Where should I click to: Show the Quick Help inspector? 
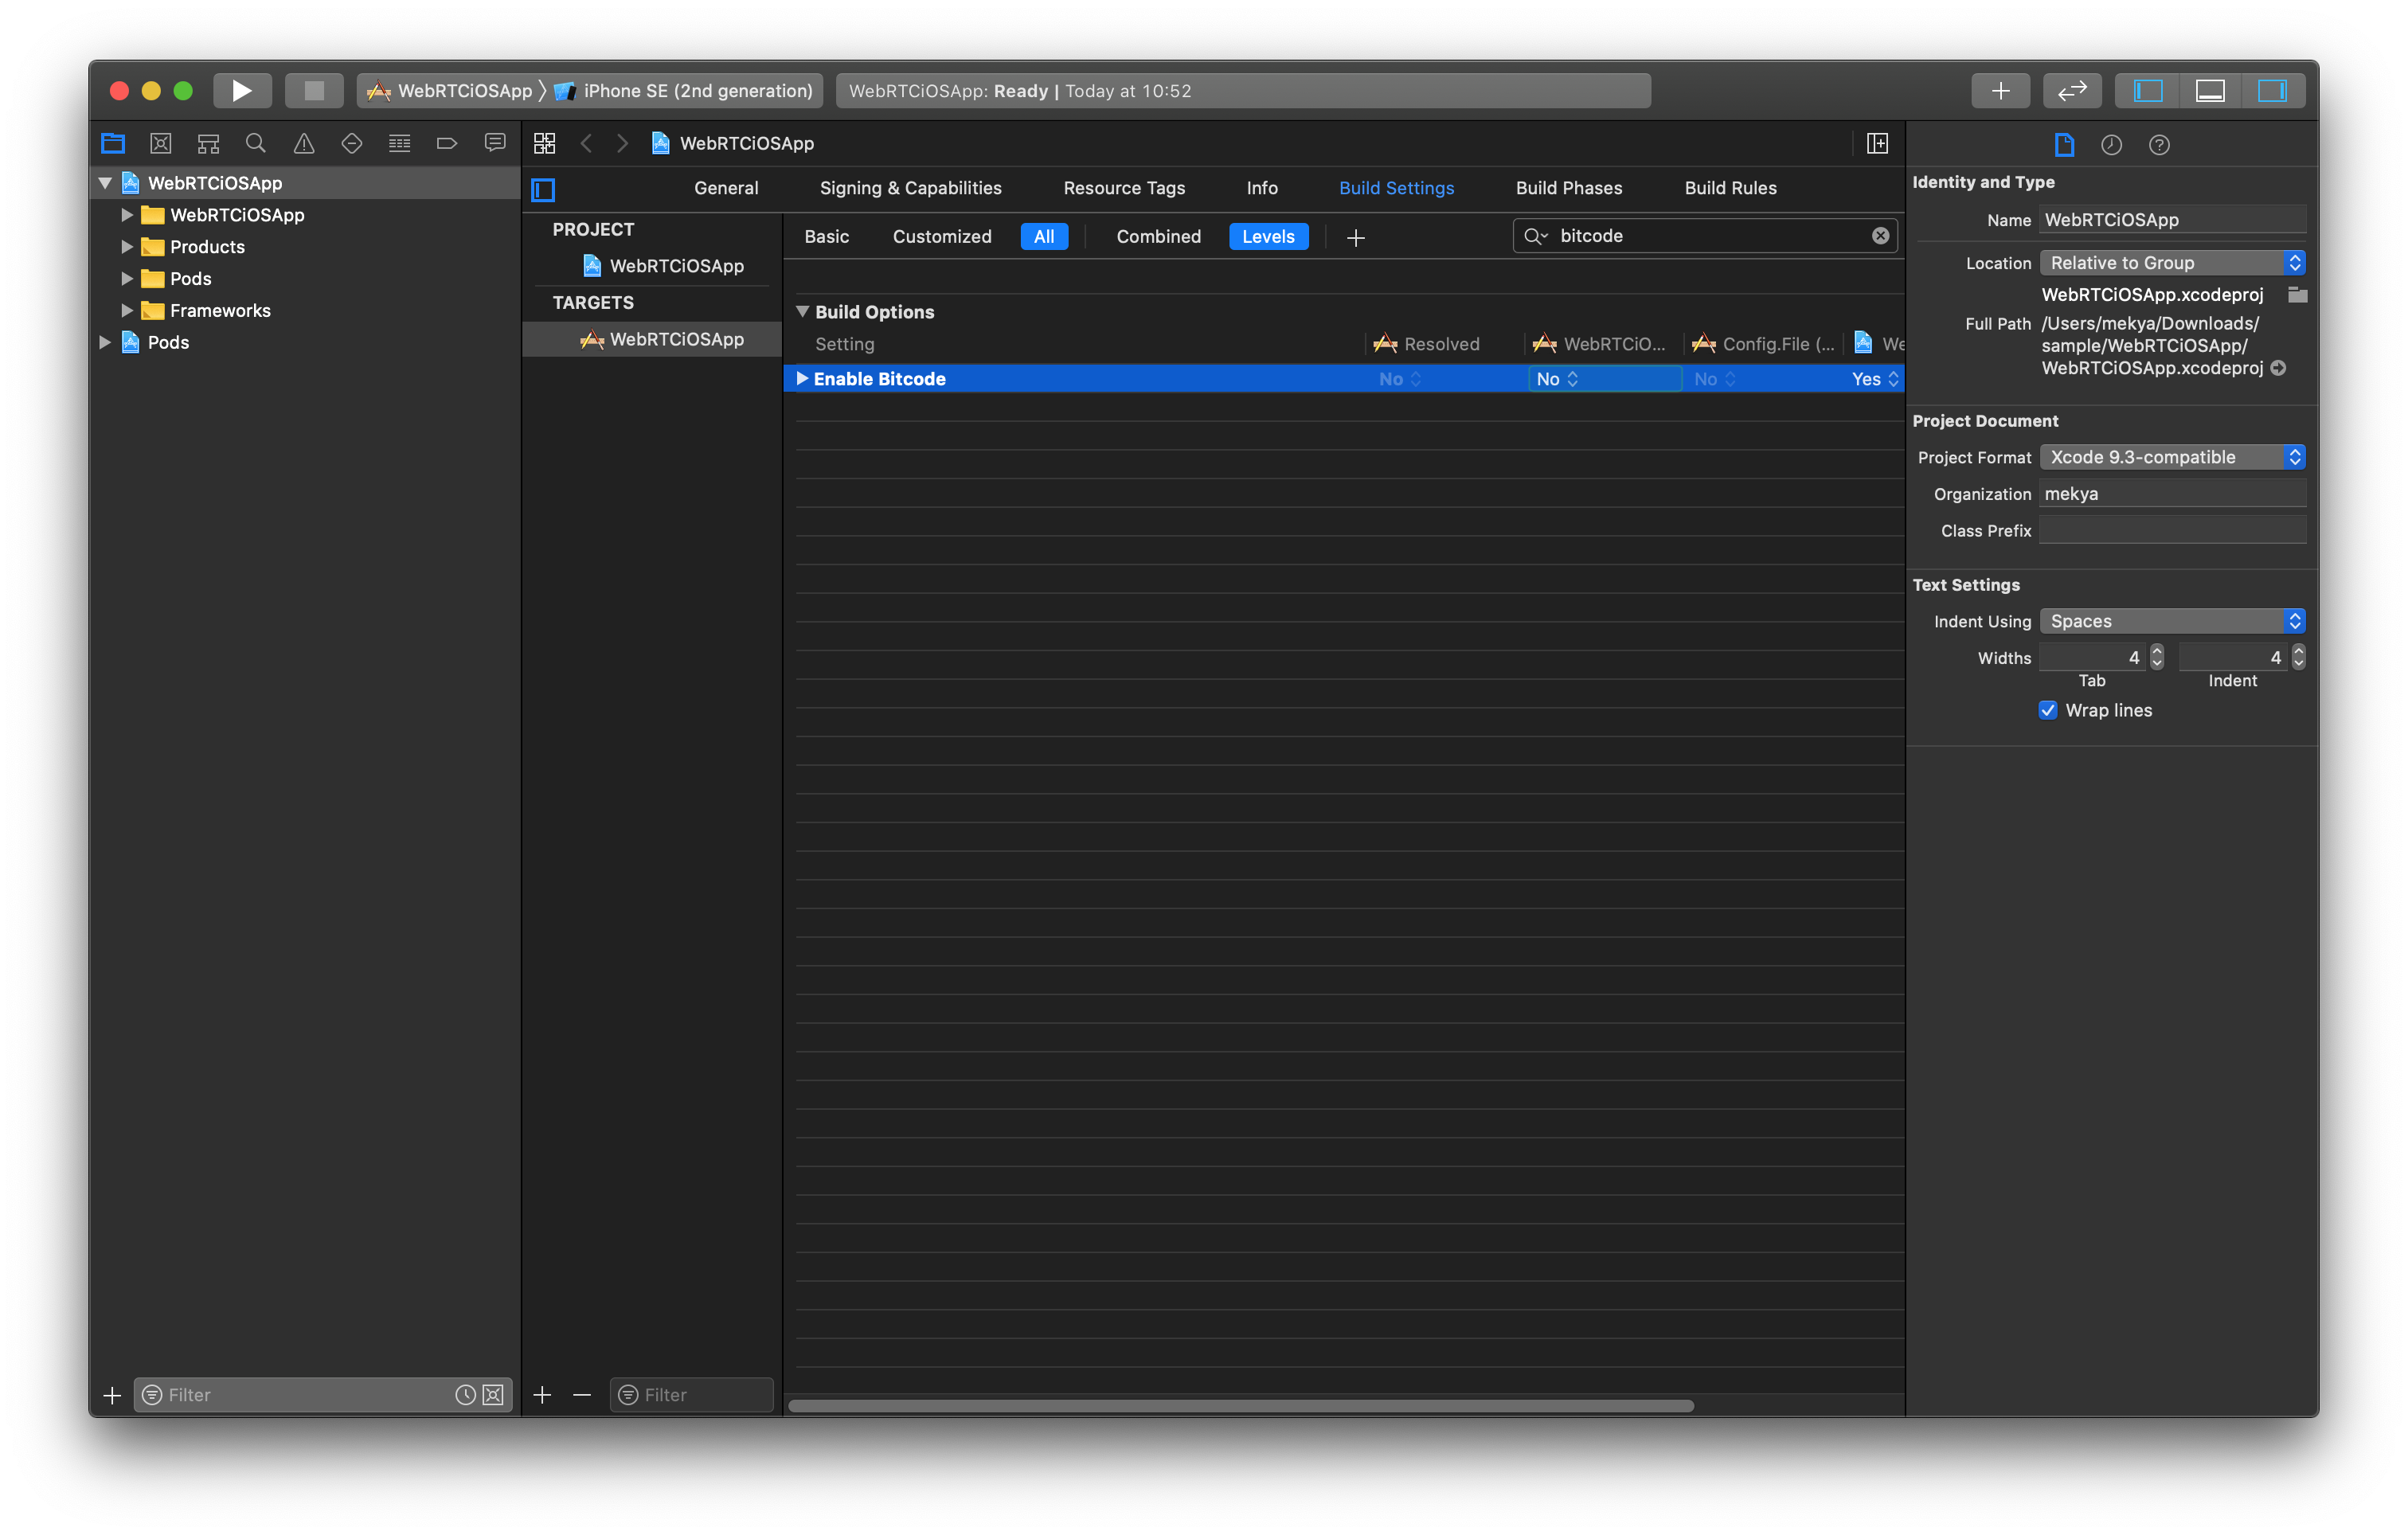[x=2159, y=145]
